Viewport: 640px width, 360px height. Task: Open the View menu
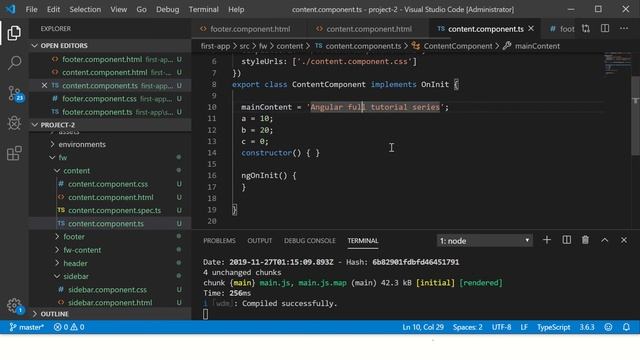[118, 9]
